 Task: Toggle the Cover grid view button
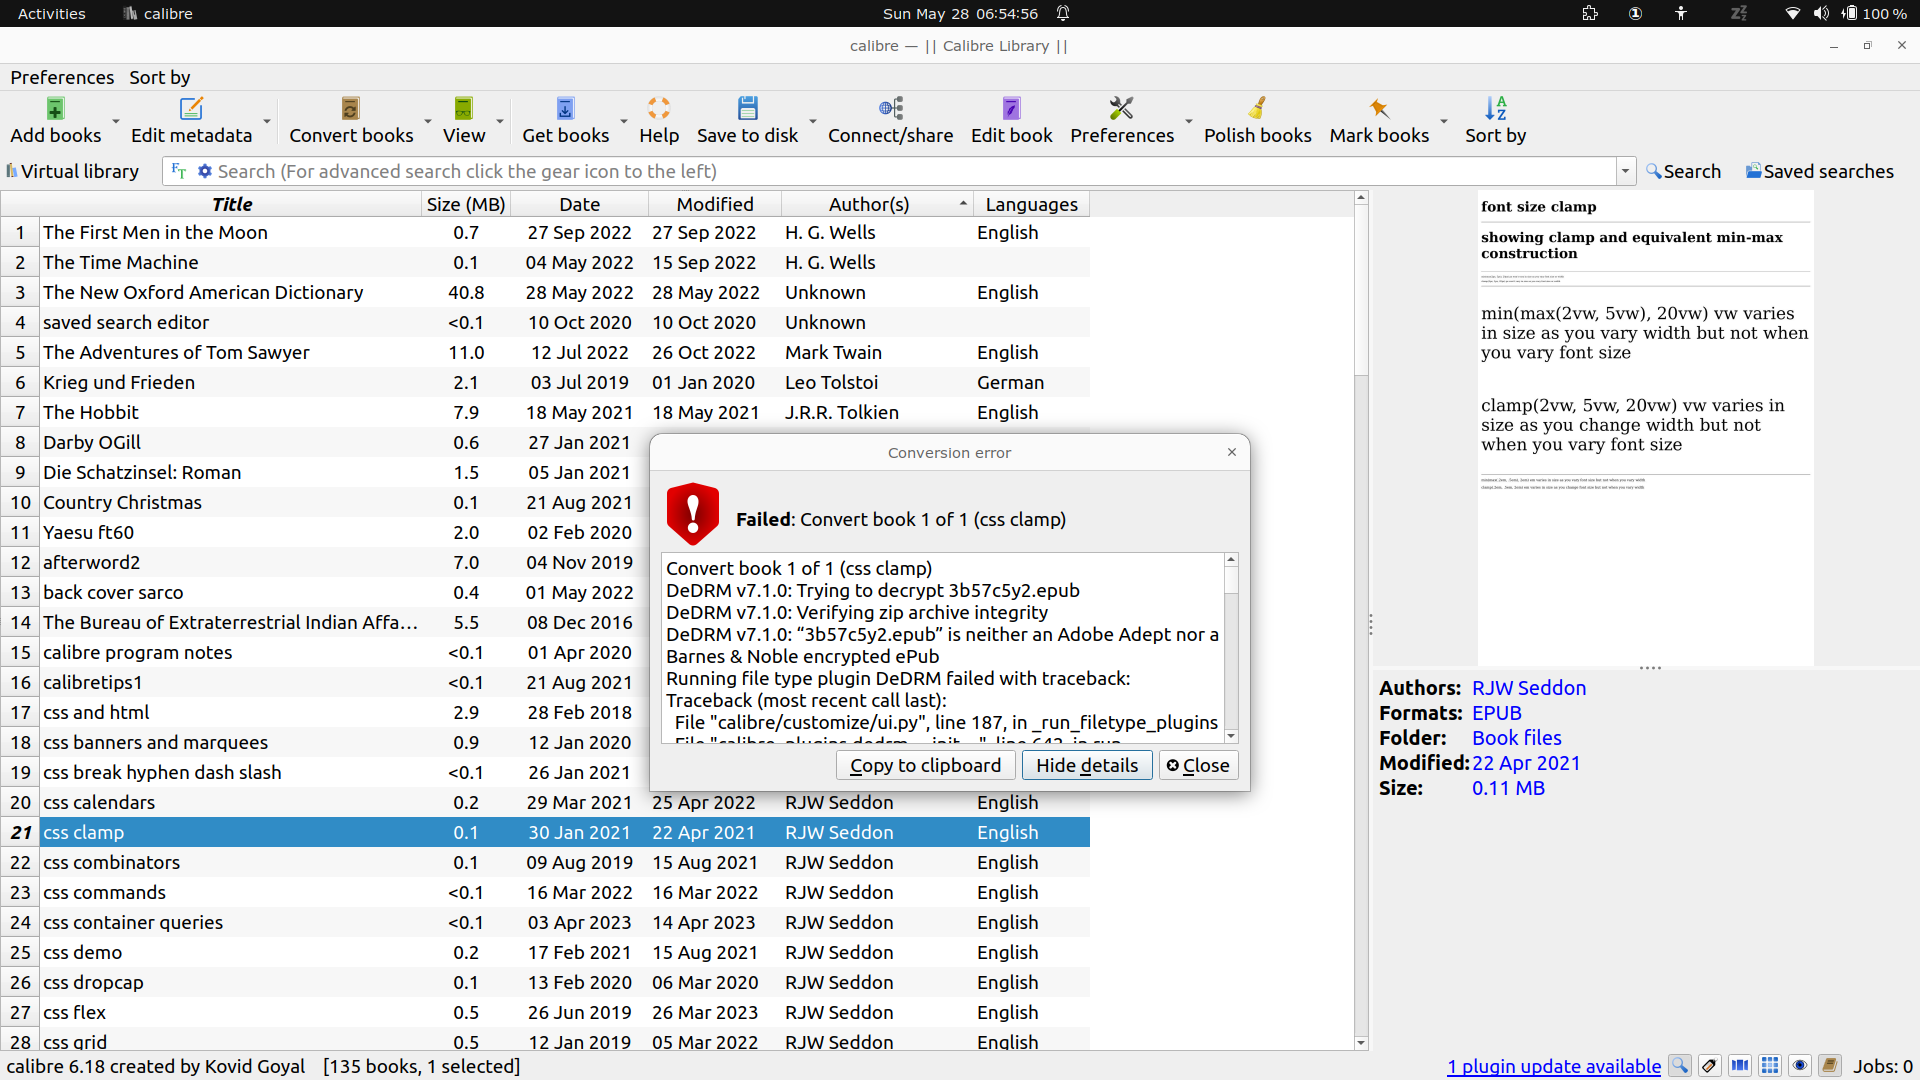point(1770,1066)
